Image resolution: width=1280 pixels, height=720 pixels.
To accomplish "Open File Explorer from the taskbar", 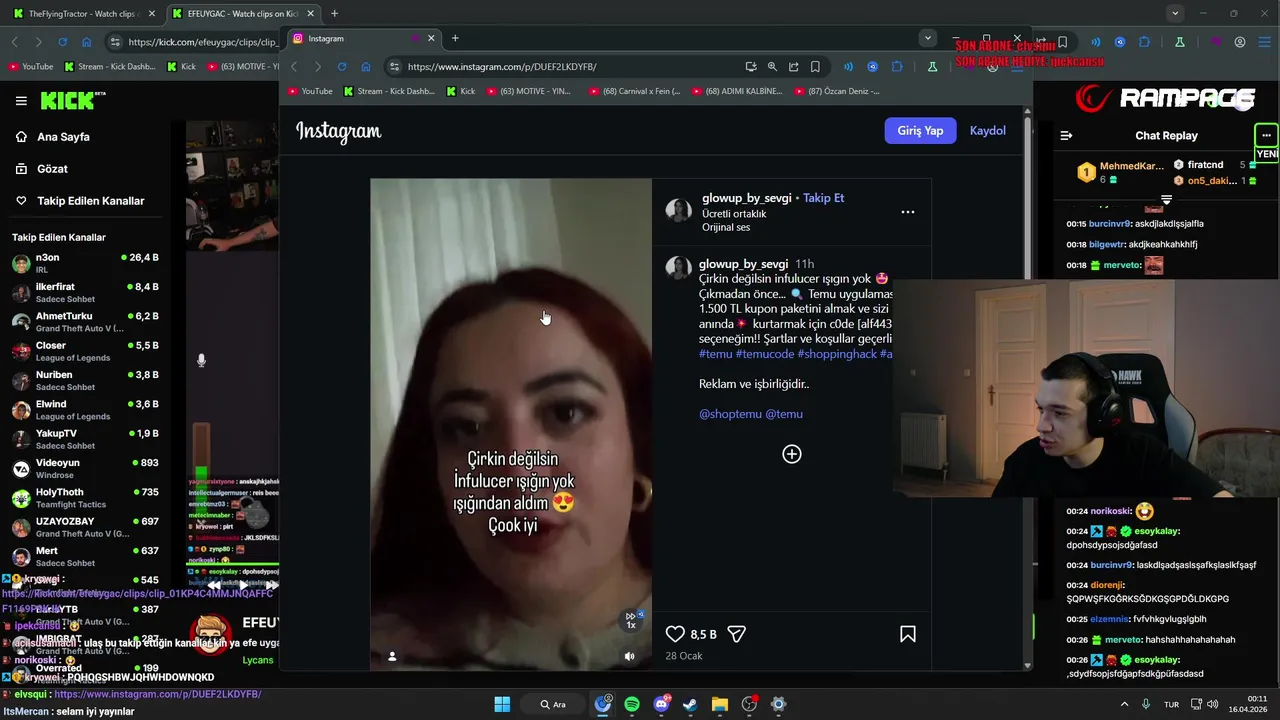I will [x=720, y=704].
